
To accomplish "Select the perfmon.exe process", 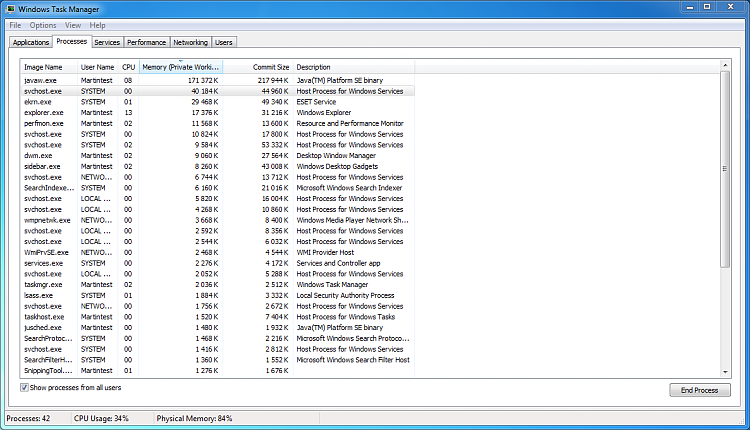I will [218, 123].
